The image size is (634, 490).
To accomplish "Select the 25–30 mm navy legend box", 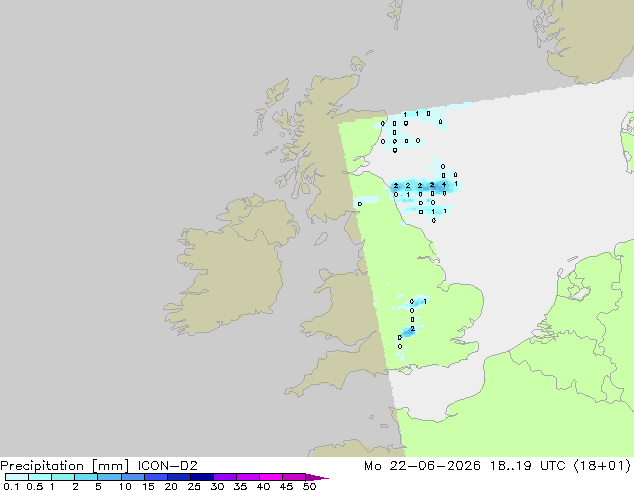I will click(x=201, y=477).
